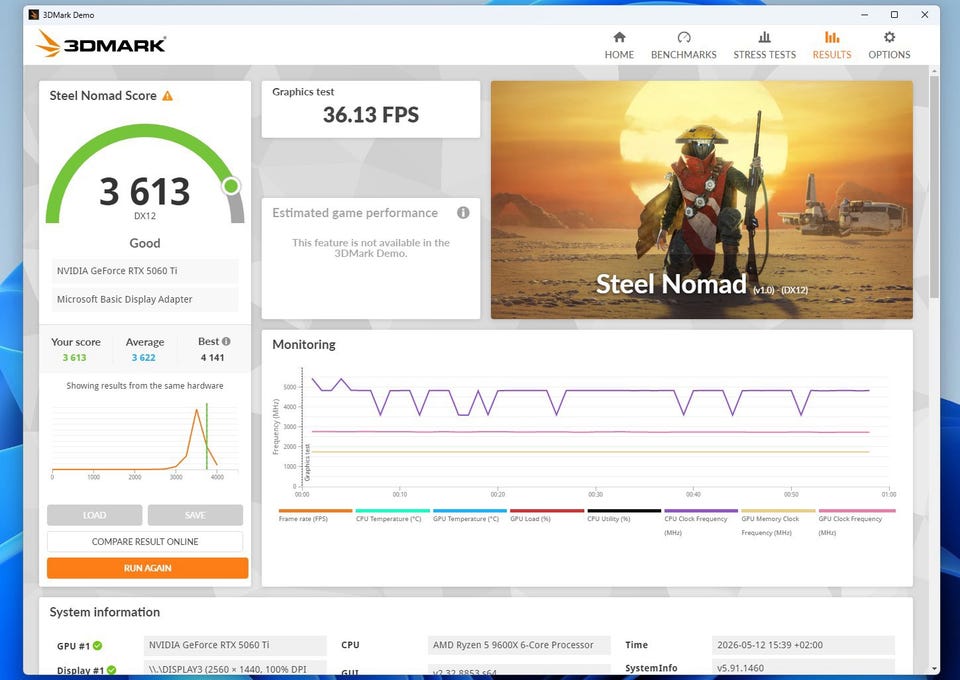Click the orange RUN AGAIN button
The height and width of the screenshot is (680, 960).
click(x=148, y=568)
